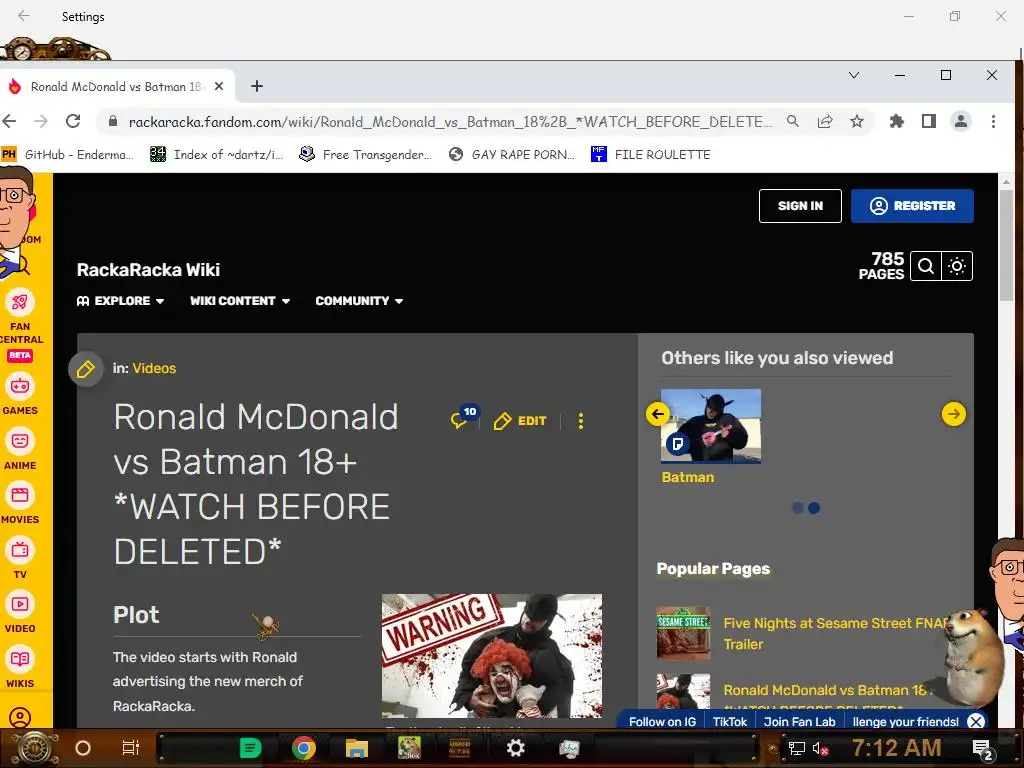Click the EDIT page button
The width and height of the screenshot is (1024, 768).
pos(520,421)
